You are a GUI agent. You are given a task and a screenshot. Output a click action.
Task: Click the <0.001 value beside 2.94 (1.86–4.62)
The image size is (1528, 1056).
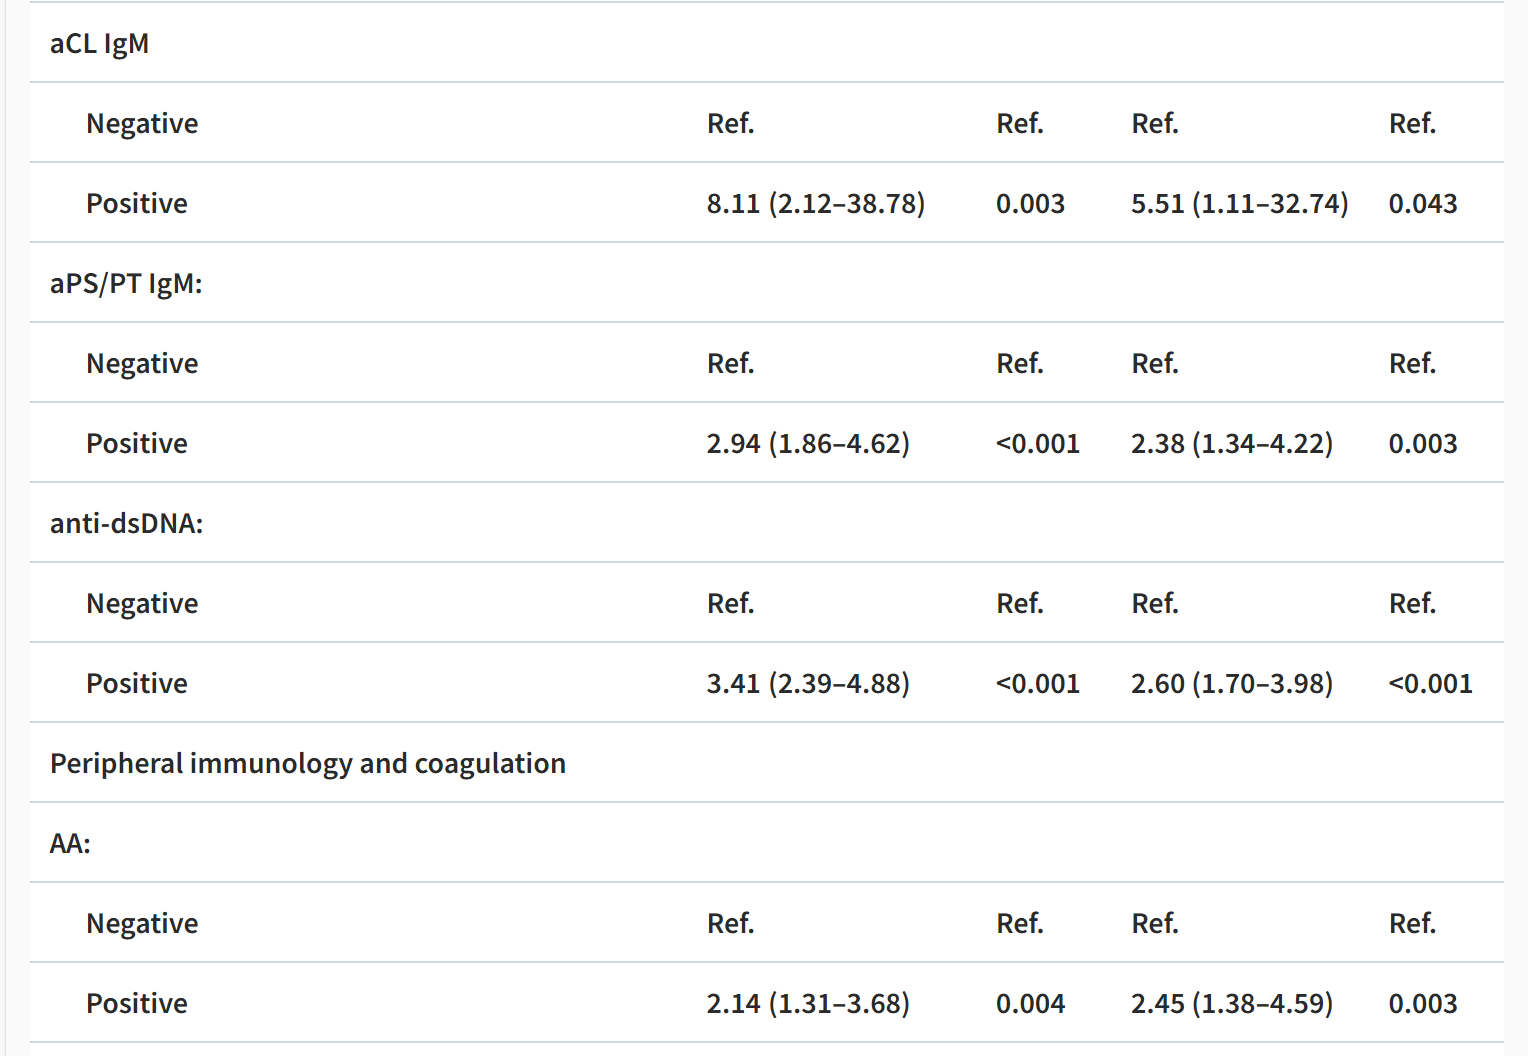pos(1037,444)
